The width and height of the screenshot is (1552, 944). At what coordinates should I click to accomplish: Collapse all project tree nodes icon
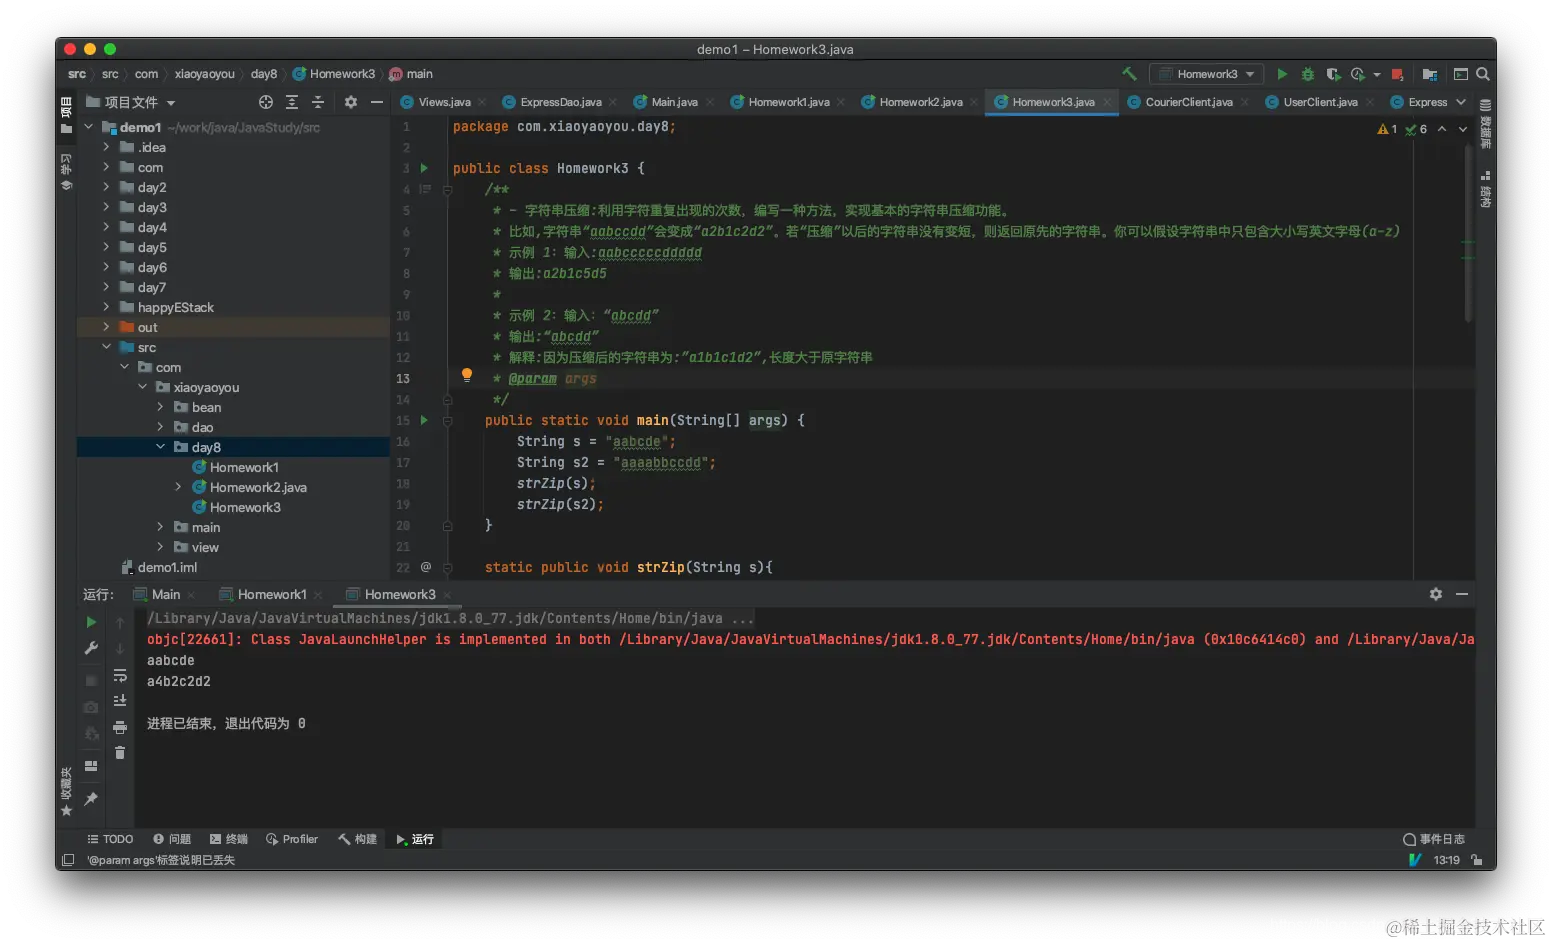[318, 102]
